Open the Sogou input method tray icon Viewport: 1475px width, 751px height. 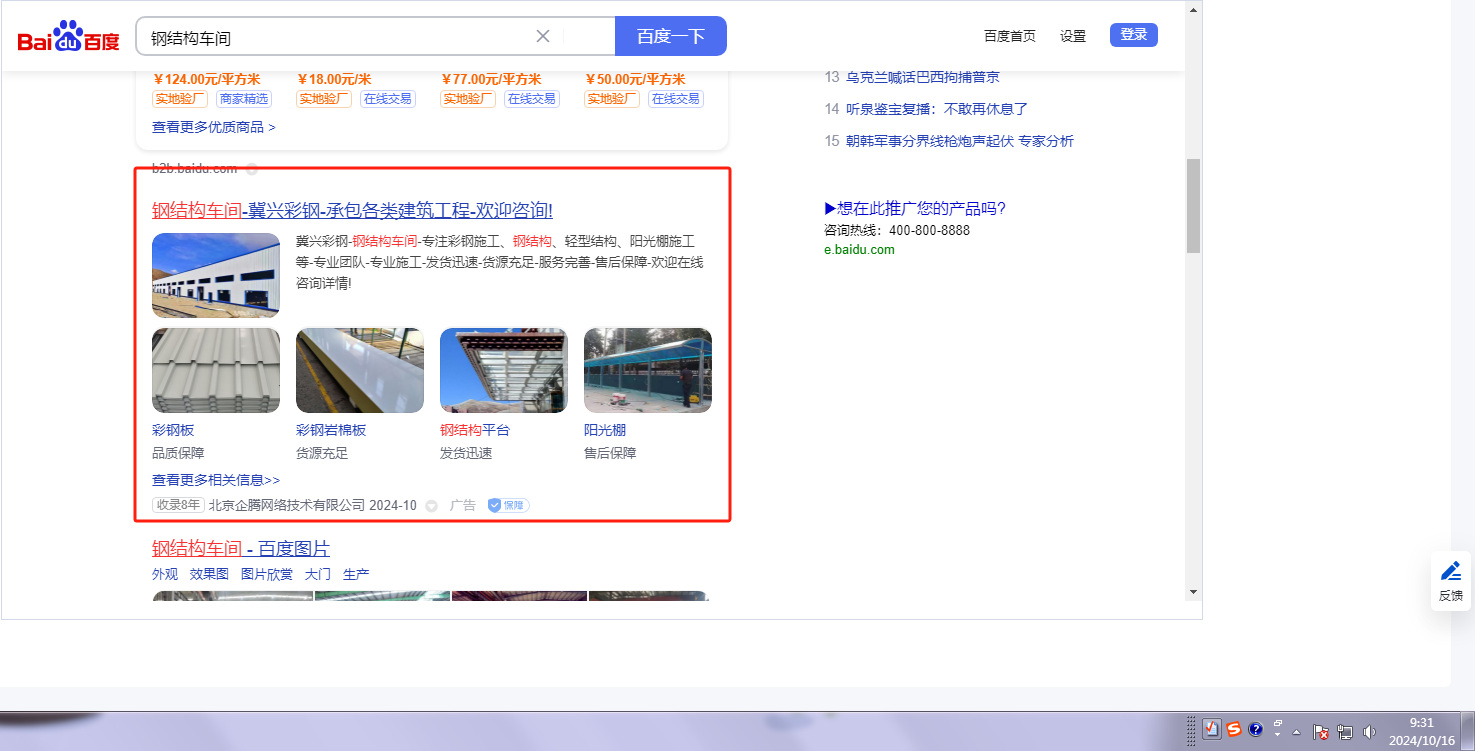[1234, 729]
